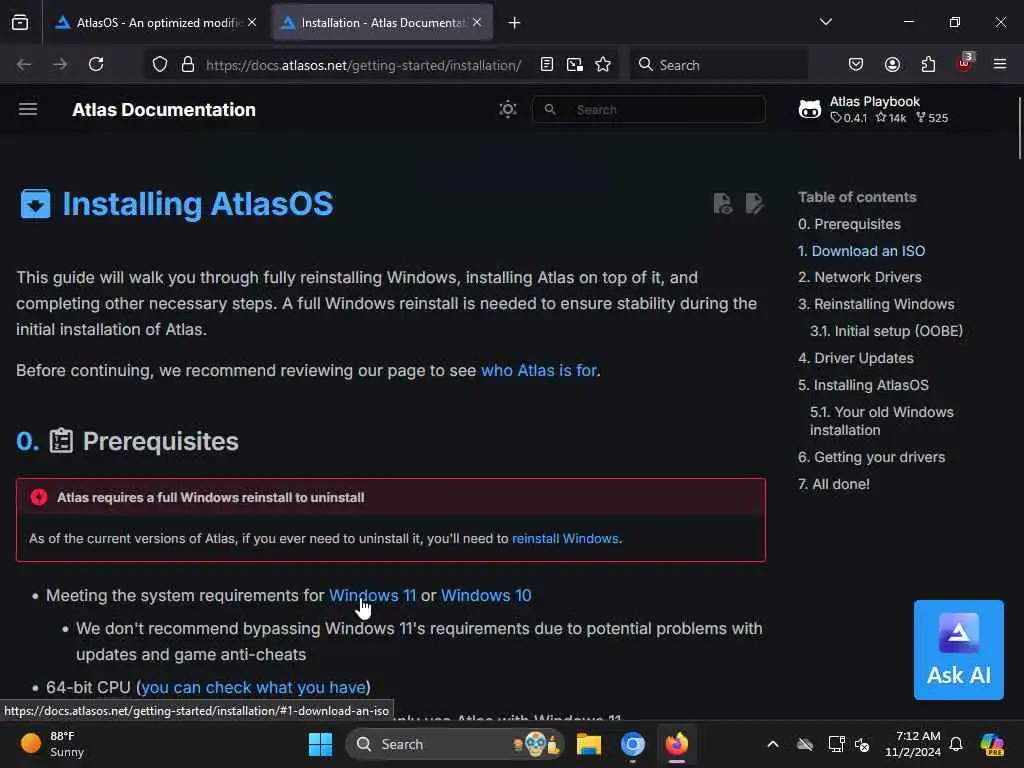Open a new tab
Viewport: 1024px width, 768px height.
coord(515,23)
